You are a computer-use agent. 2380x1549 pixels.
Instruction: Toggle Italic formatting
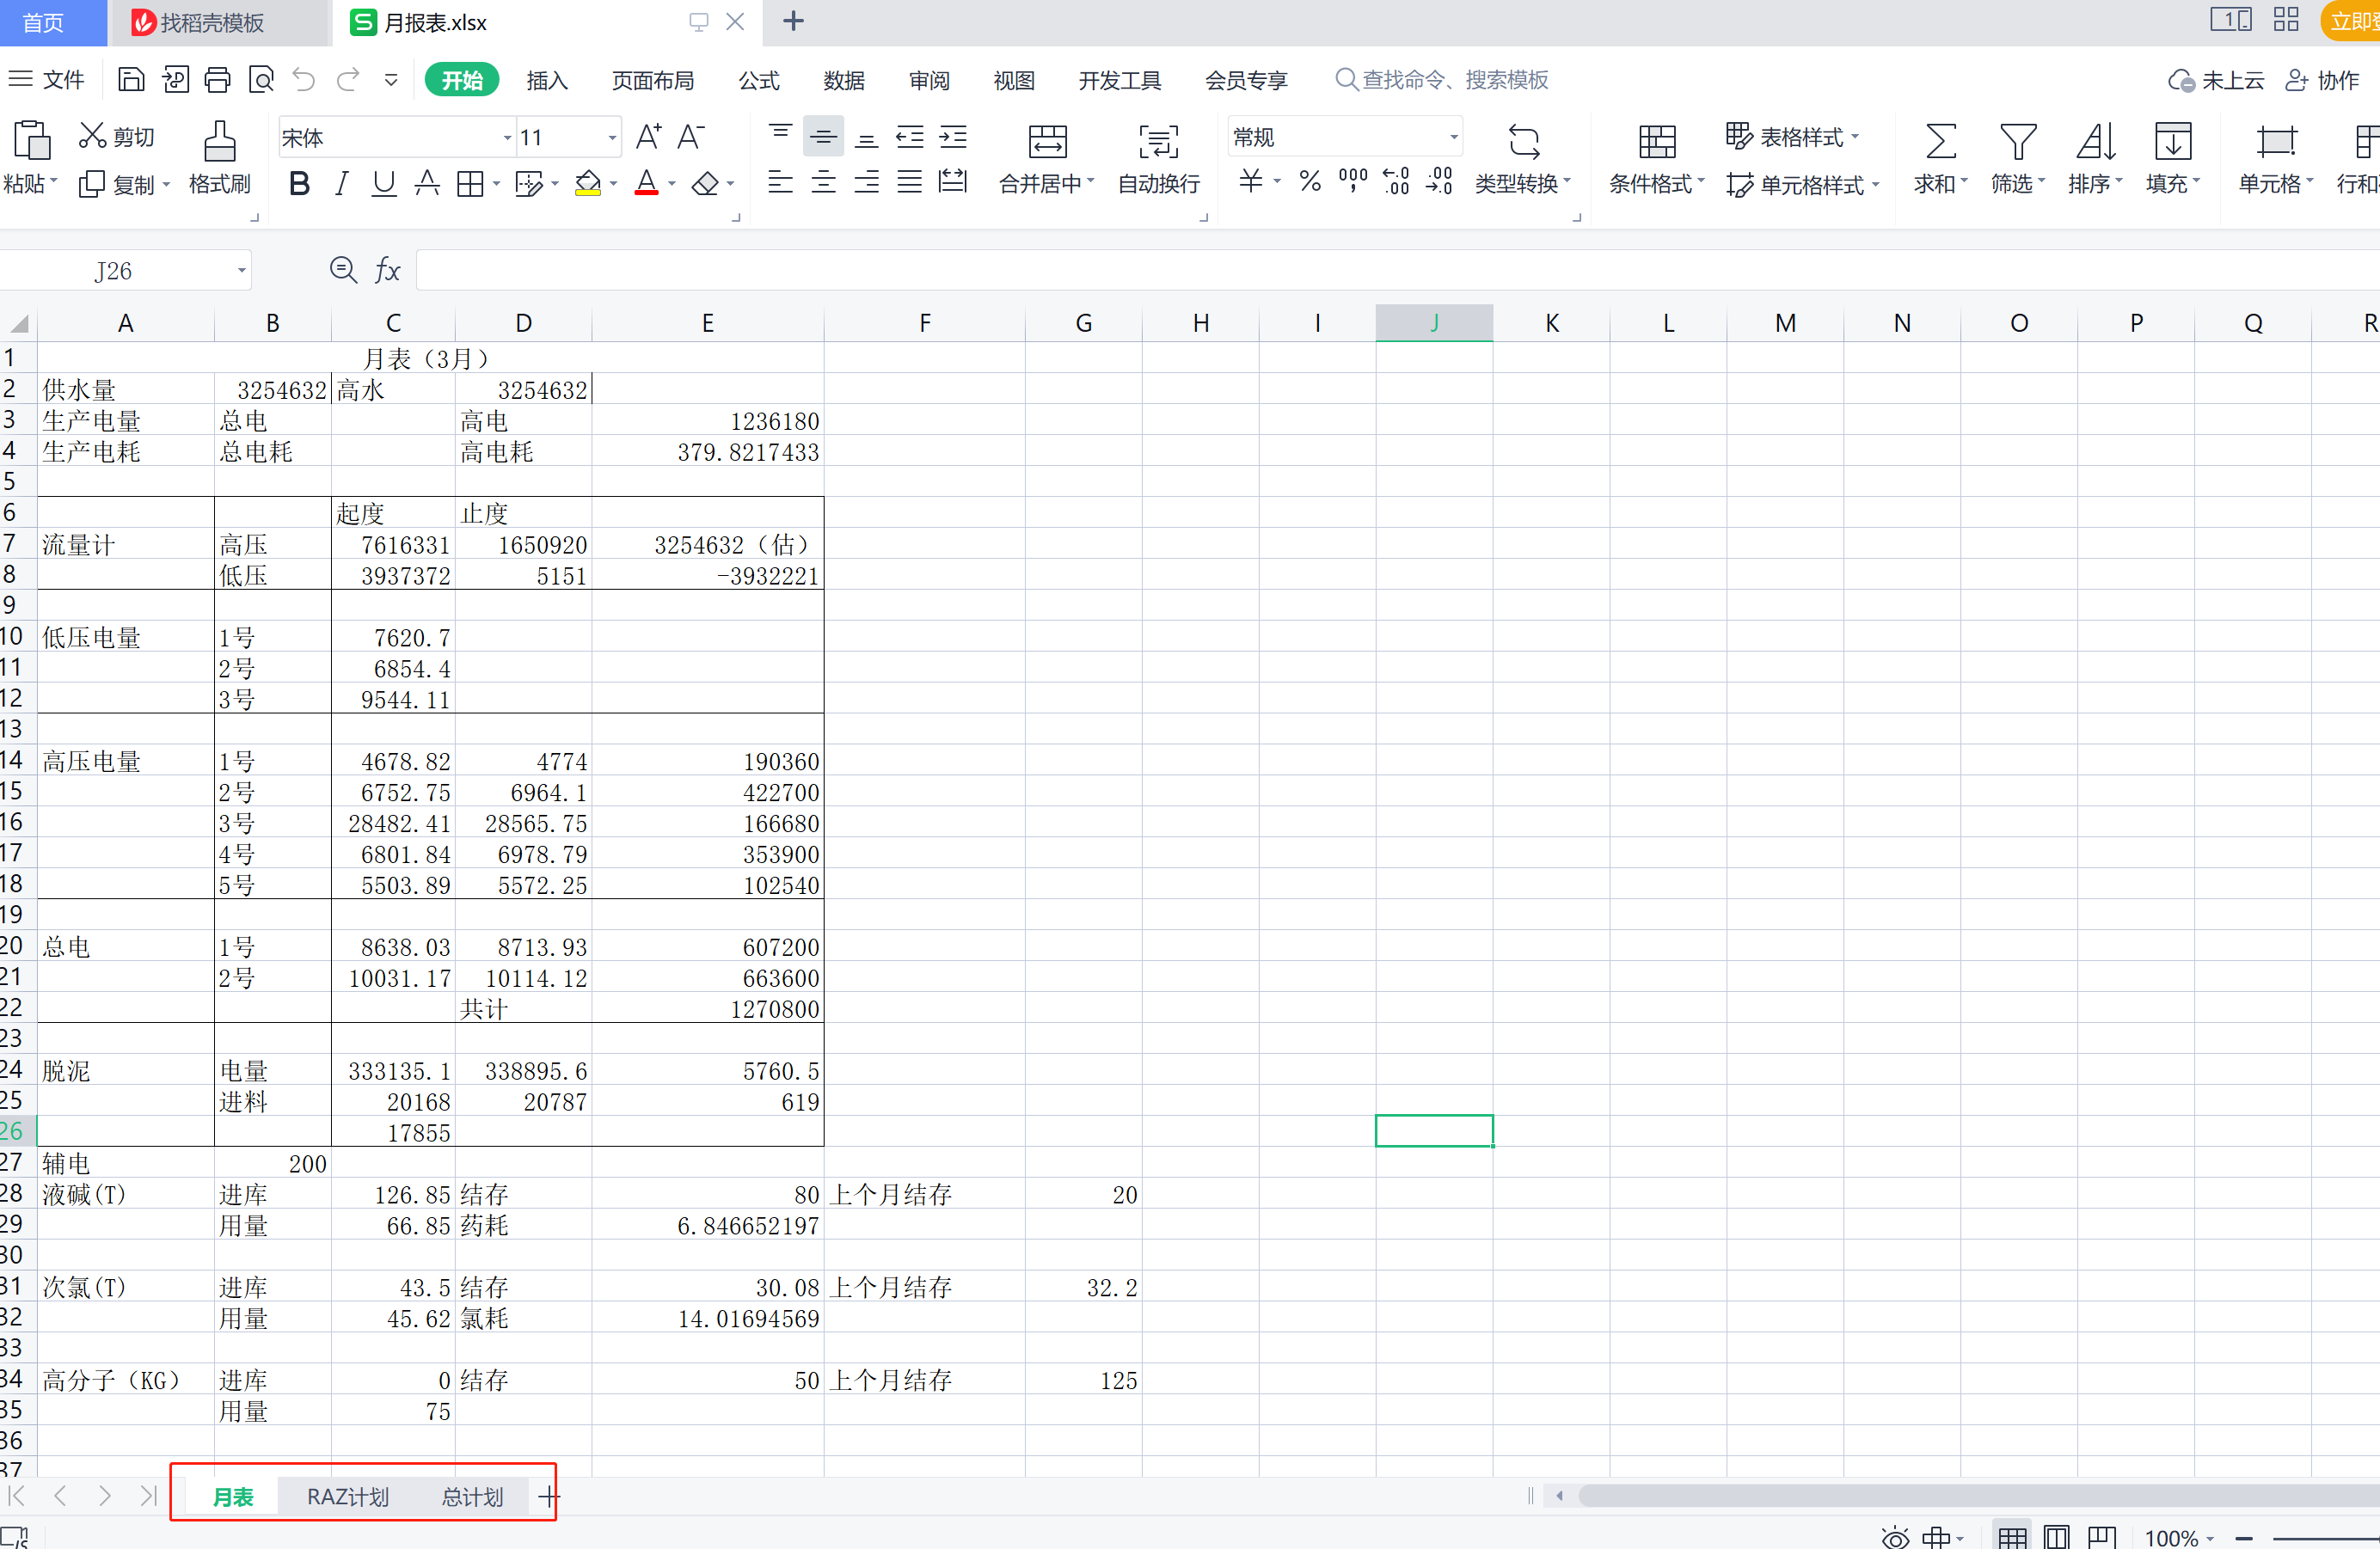click(341, 184)
